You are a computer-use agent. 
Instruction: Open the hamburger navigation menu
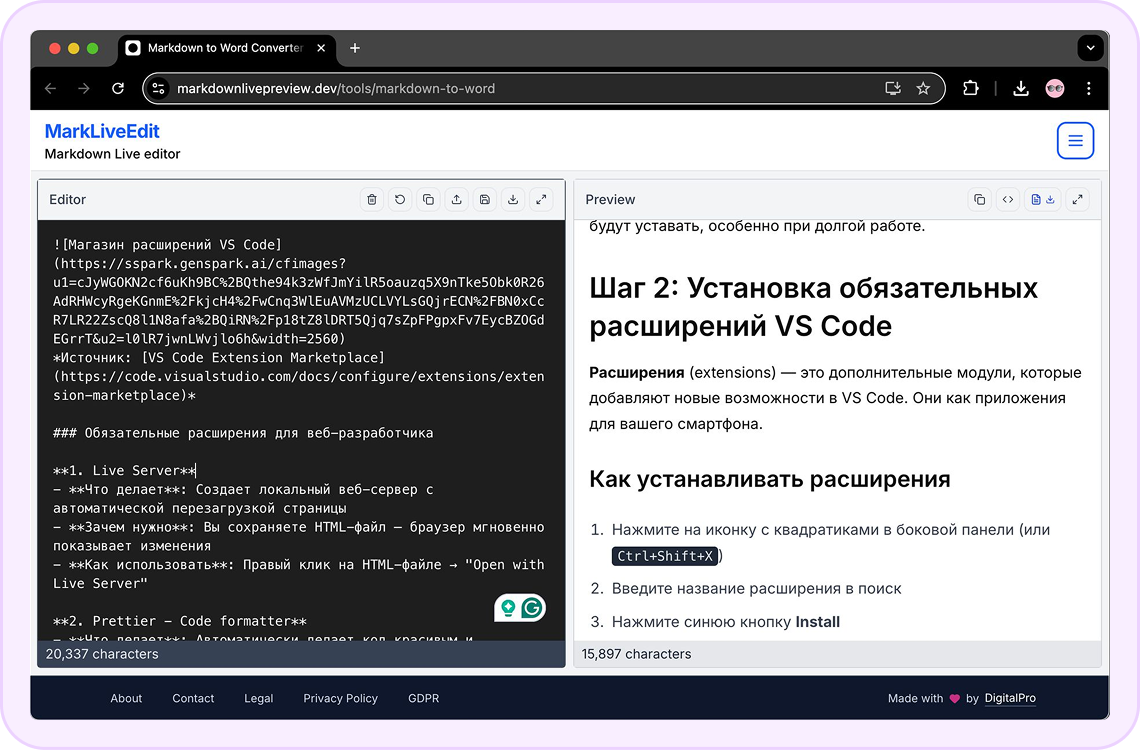1076,140
